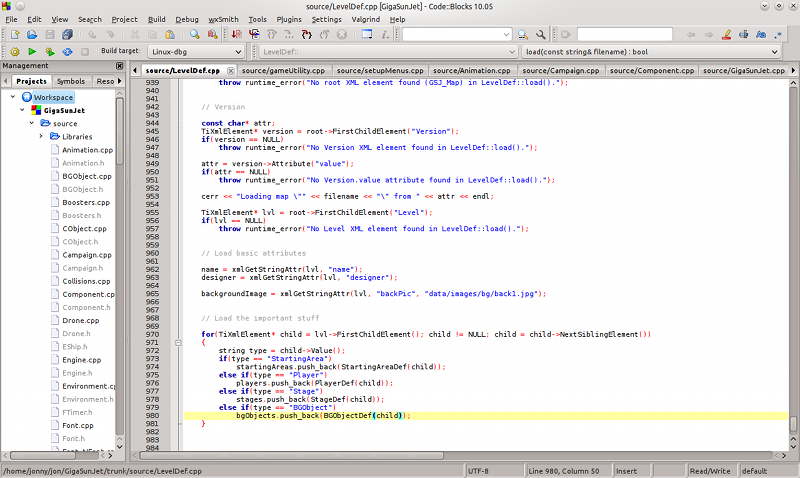This screenshot has height=478, width=800.
Task: Click the New file toolbar icon
Action: (15, 34)
